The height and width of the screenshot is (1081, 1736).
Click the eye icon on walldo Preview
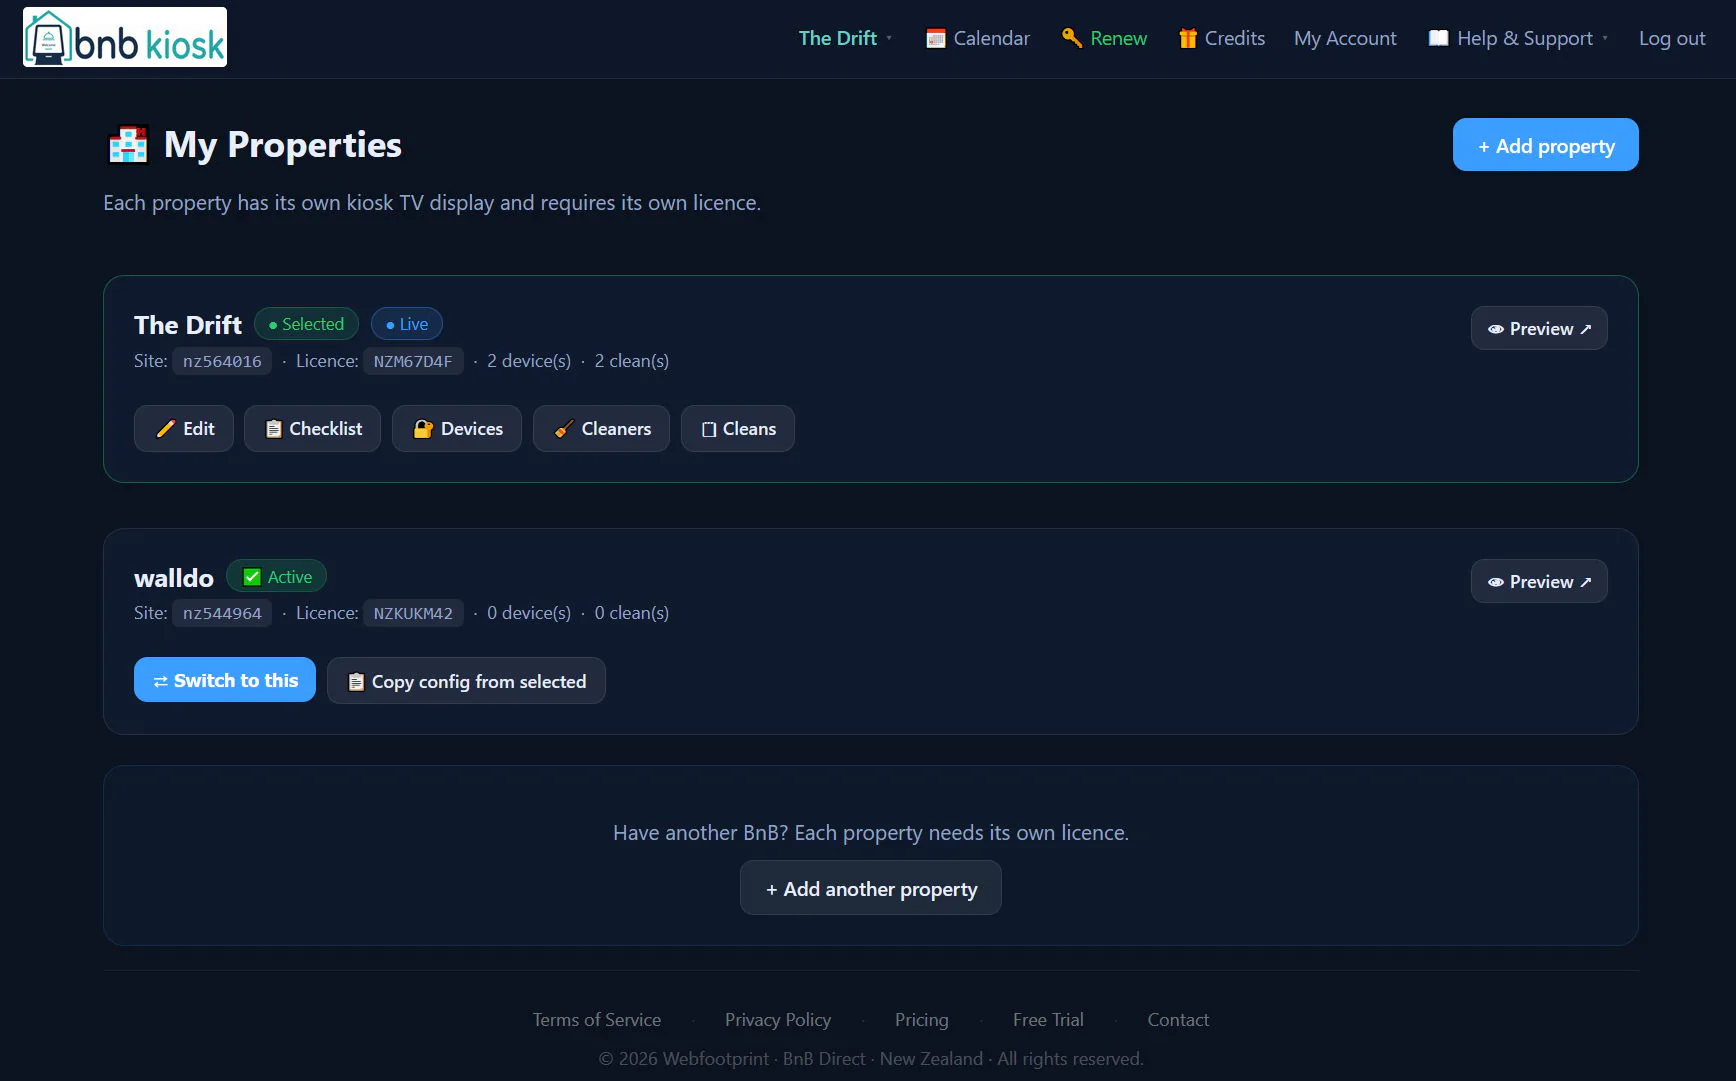[1496, 582]
